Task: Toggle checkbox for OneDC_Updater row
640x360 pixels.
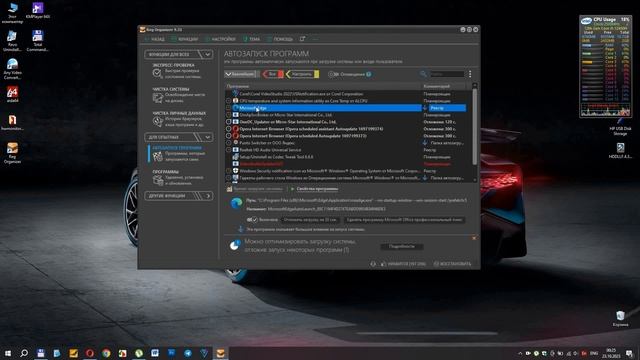Action: 229,122
